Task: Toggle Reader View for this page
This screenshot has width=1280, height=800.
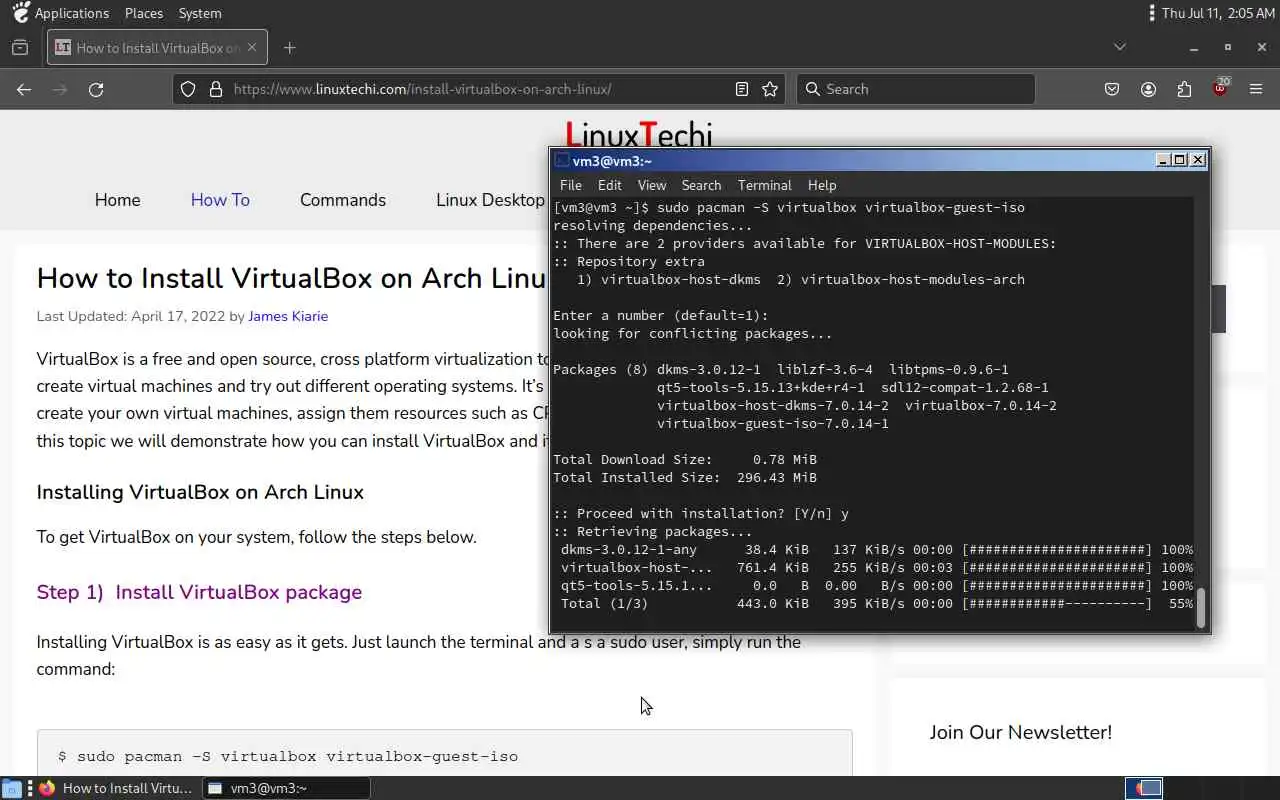Action: 742,89
